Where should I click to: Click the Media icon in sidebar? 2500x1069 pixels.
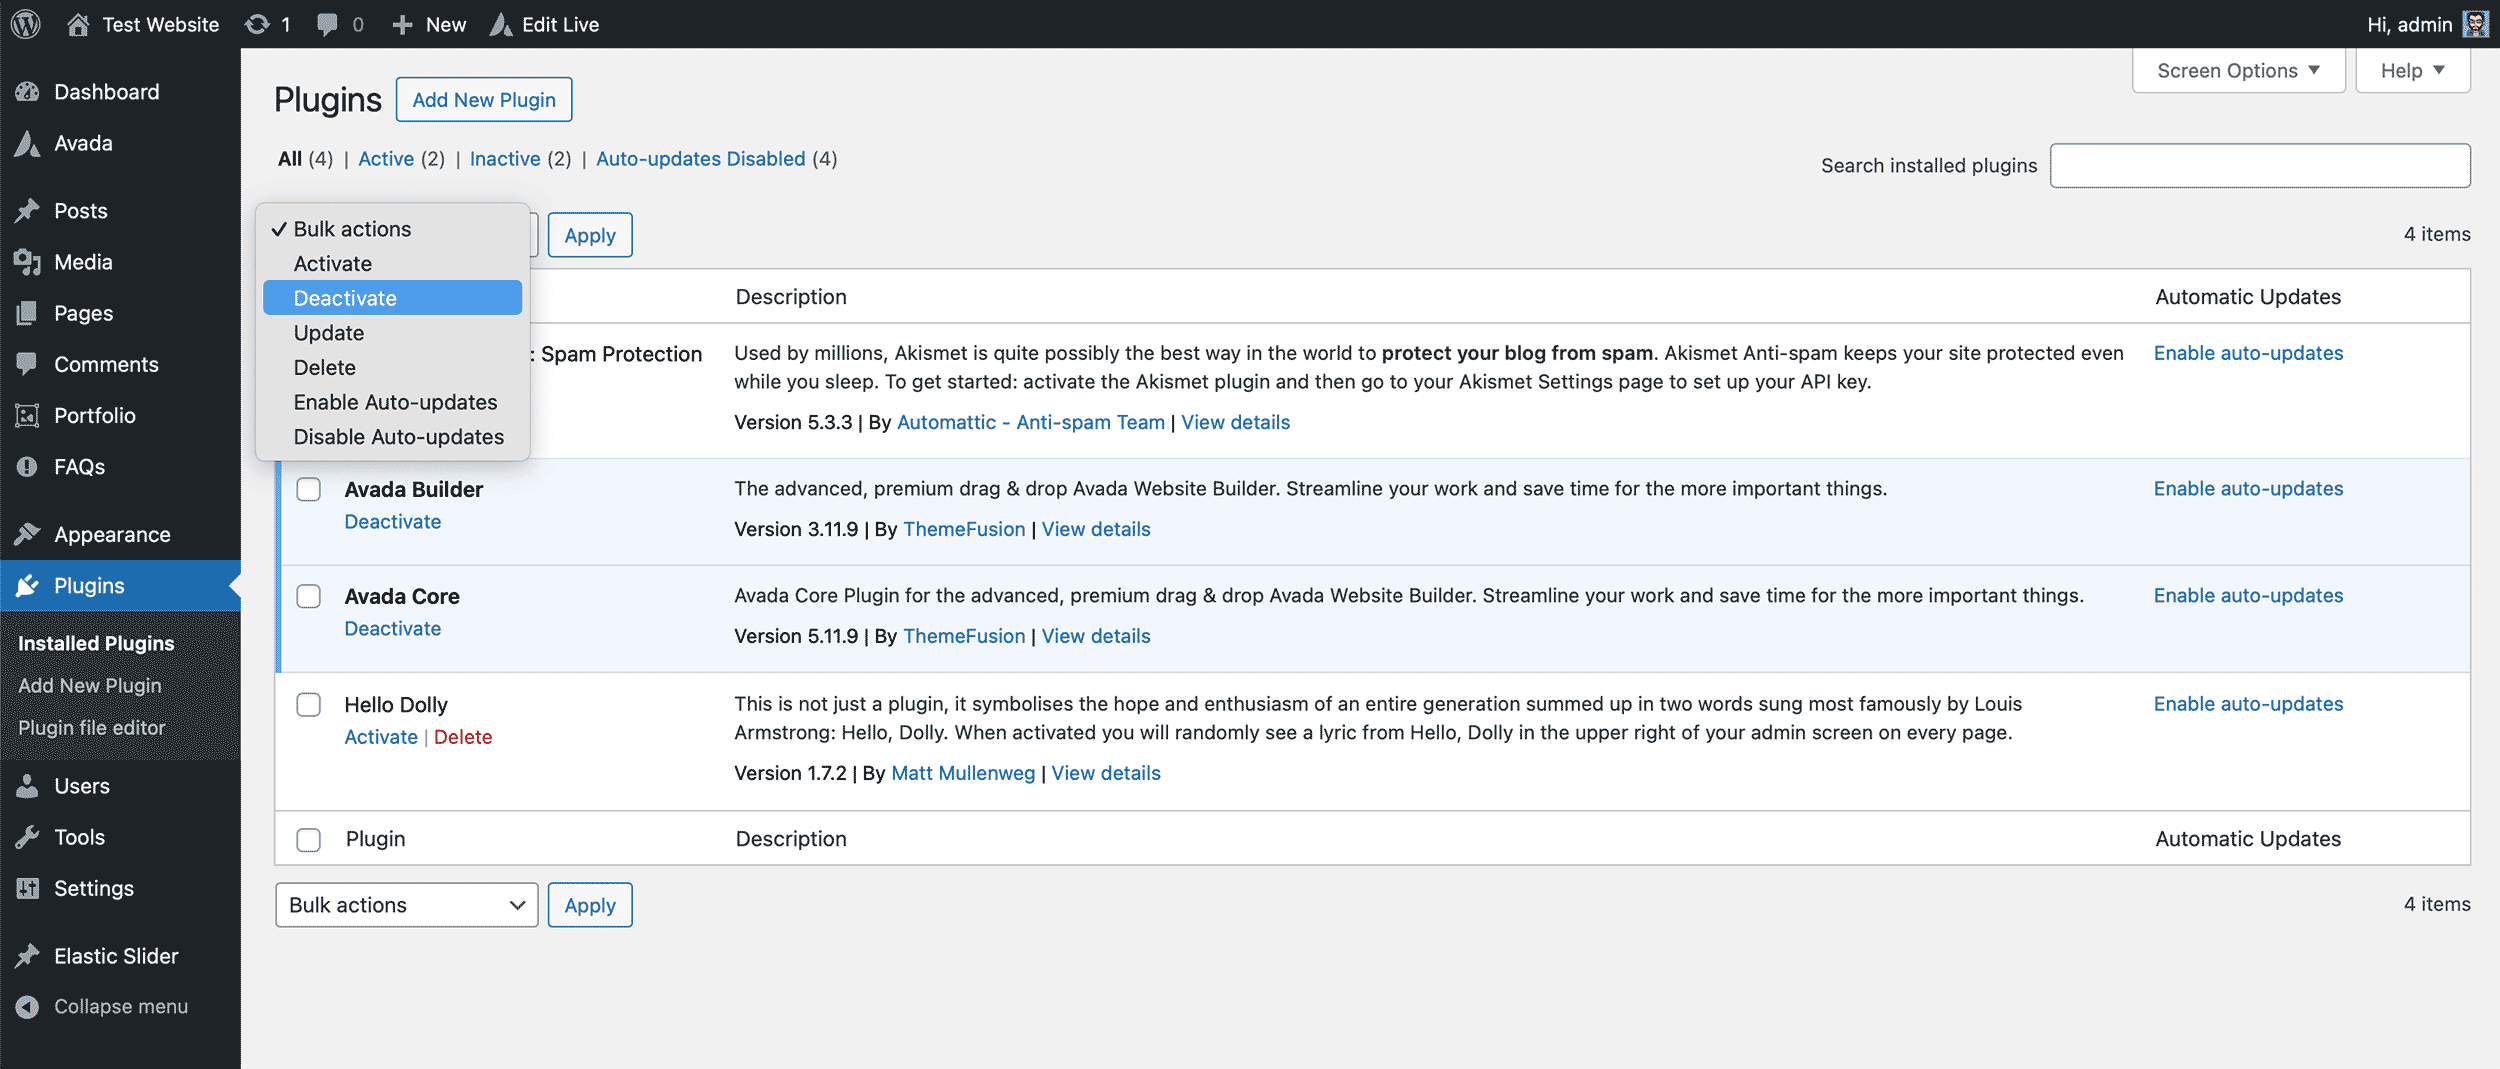coord(27,262)
